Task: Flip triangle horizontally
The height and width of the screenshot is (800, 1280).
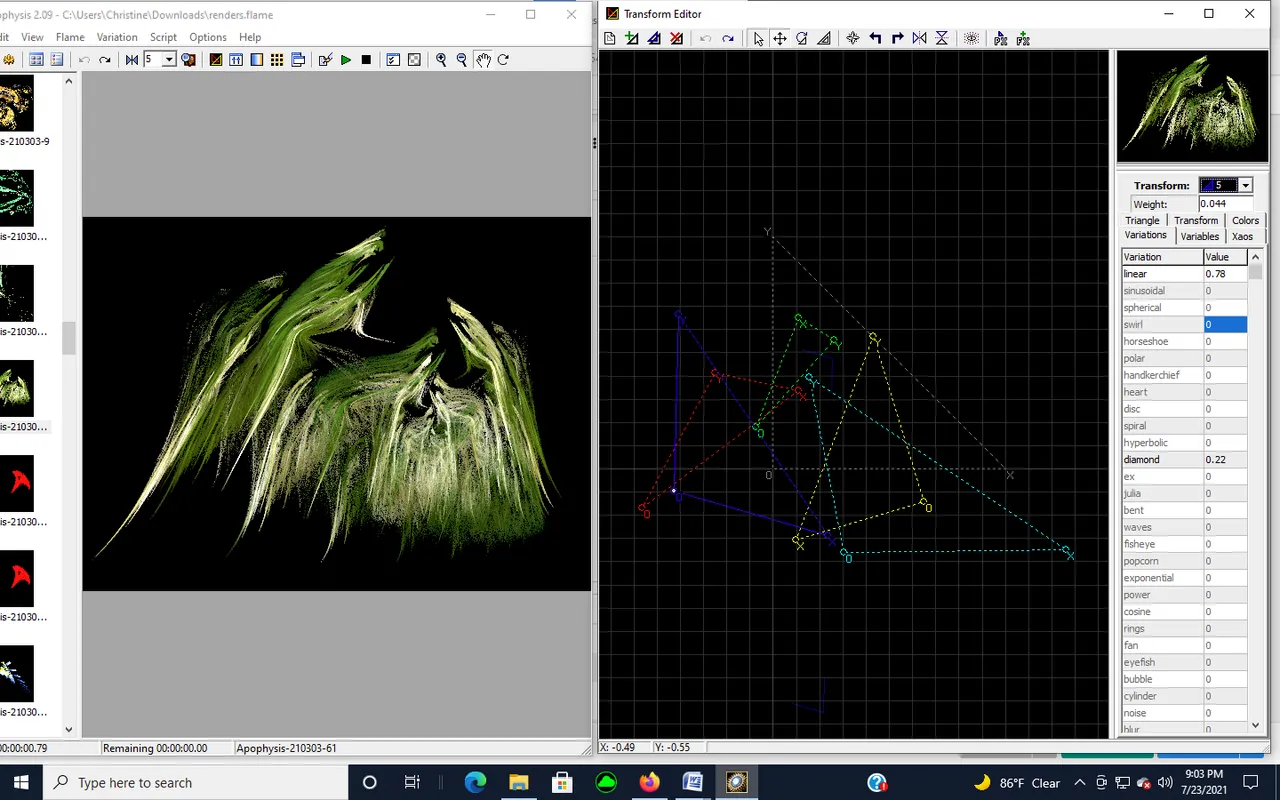Action: (919, 39)
